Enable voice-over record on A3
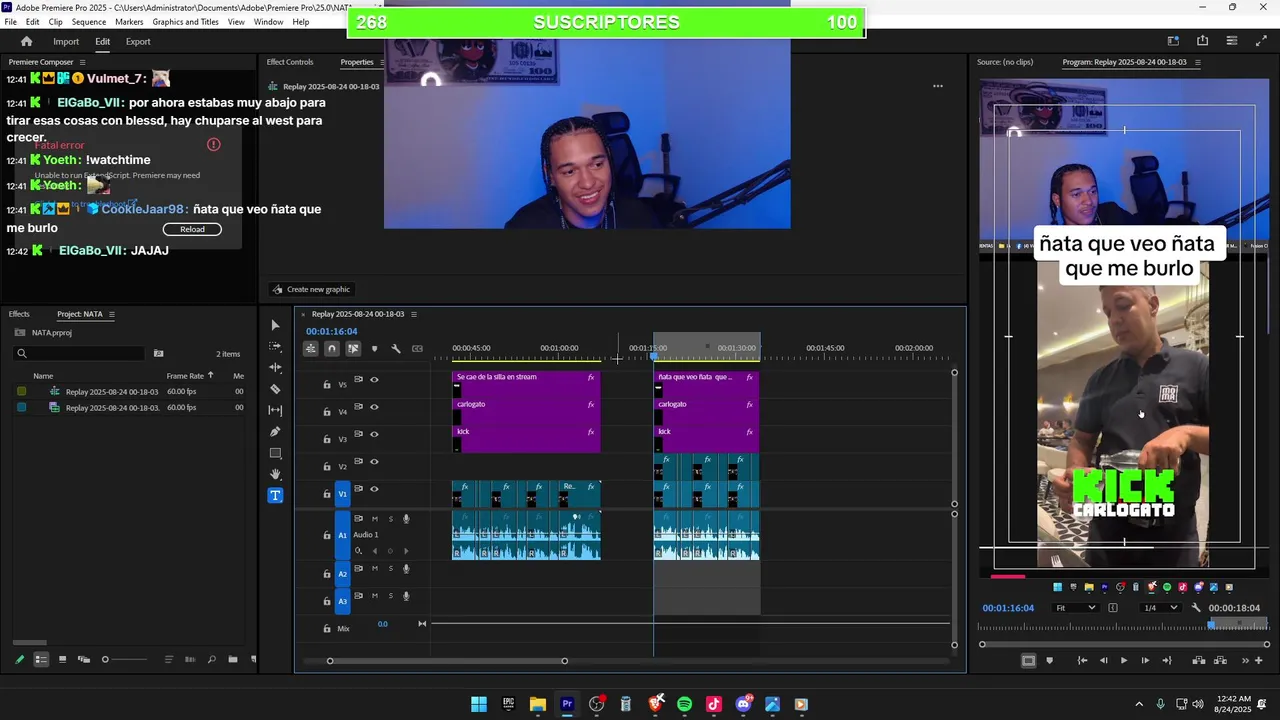 pos(406,596)
